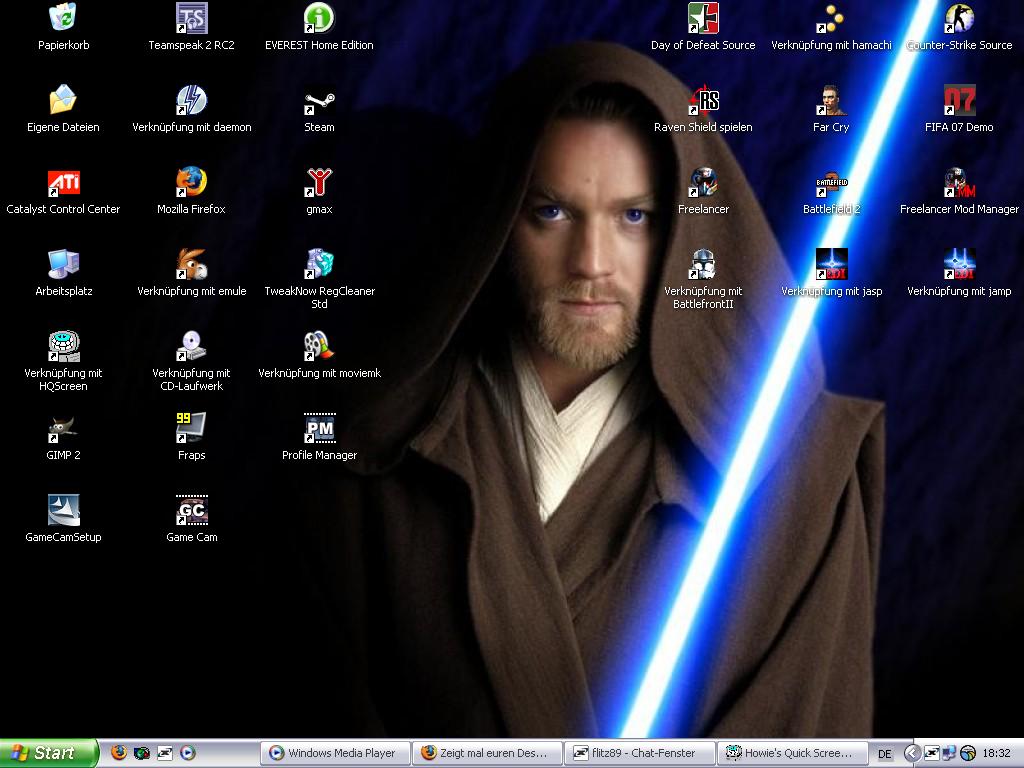1024x768 pixels.
Task: Select the GIMP 2 desktop icon
Action: tap(63, 429)
